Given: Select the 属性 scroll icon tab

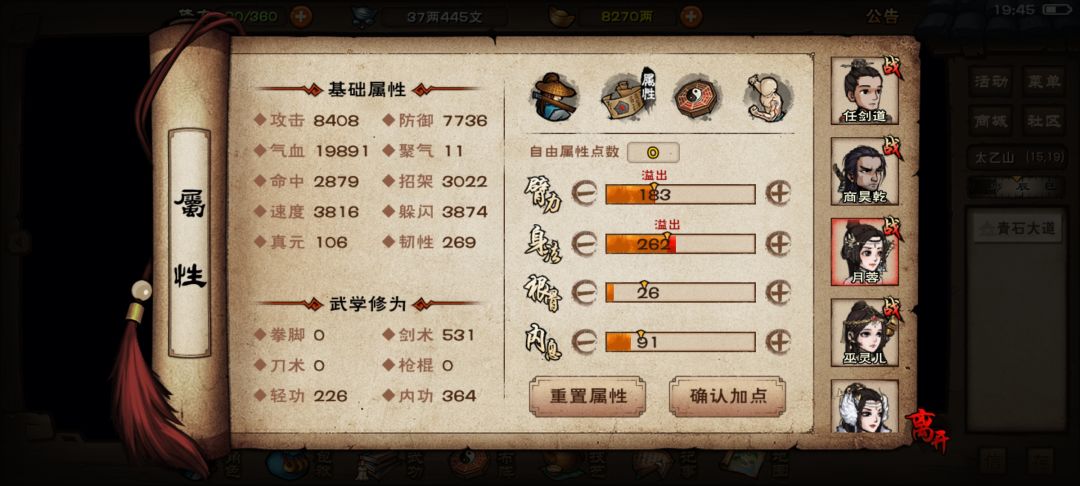Looking at the screenshot, I should click(628, 96).
